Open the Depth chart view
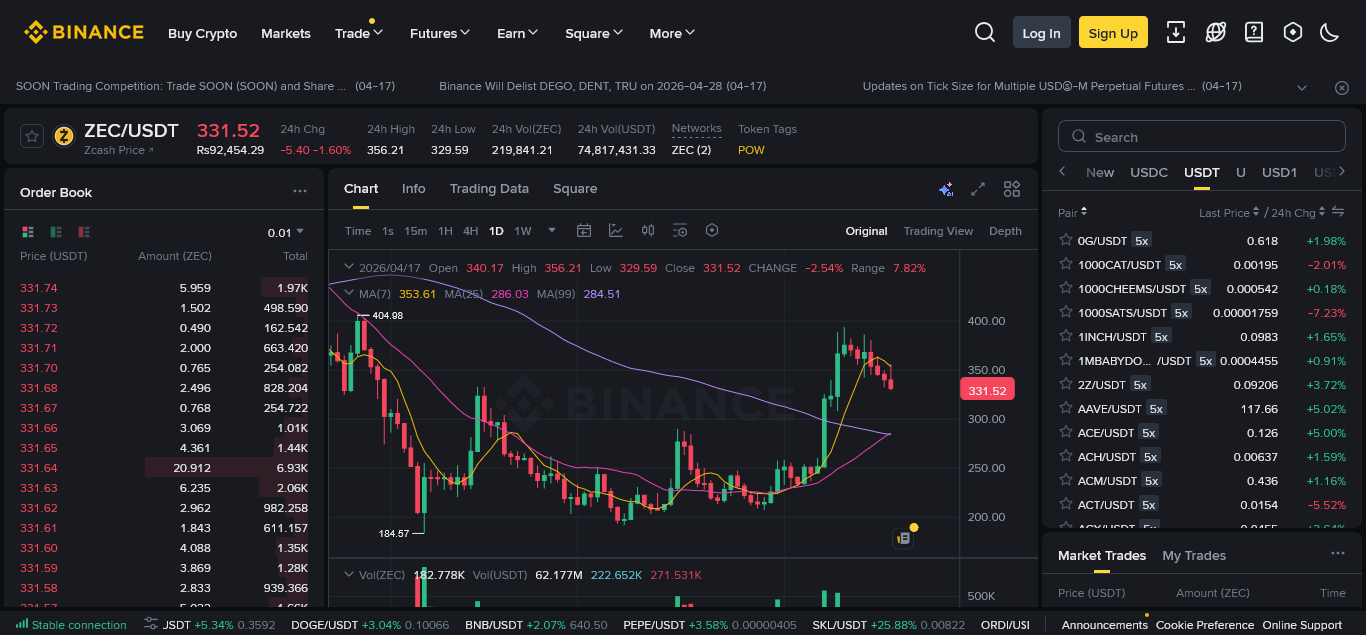Image resolution: width=1366 pixels, height=635 pixels. tap(1005, 231)
